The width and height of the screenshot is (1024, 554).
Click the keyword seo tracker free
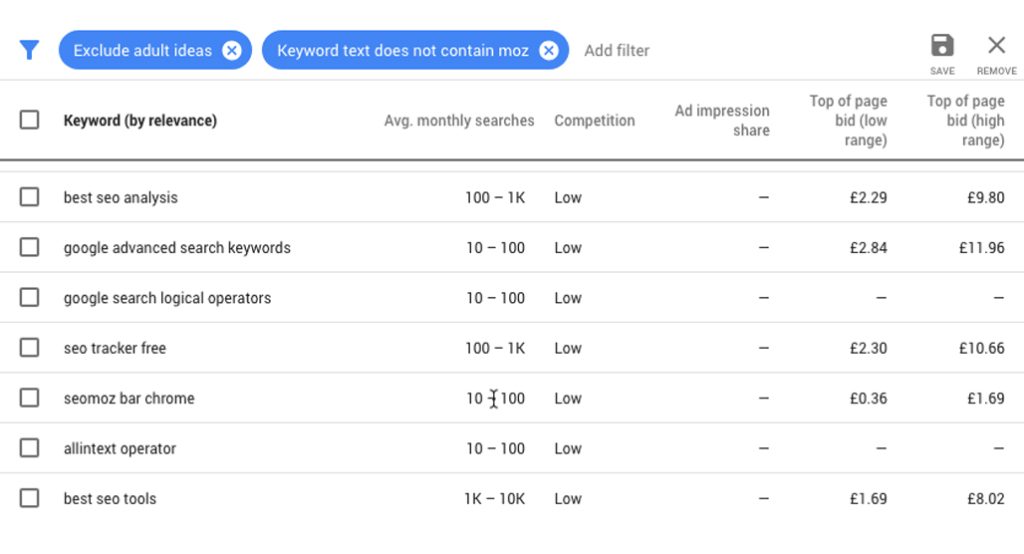115,348
